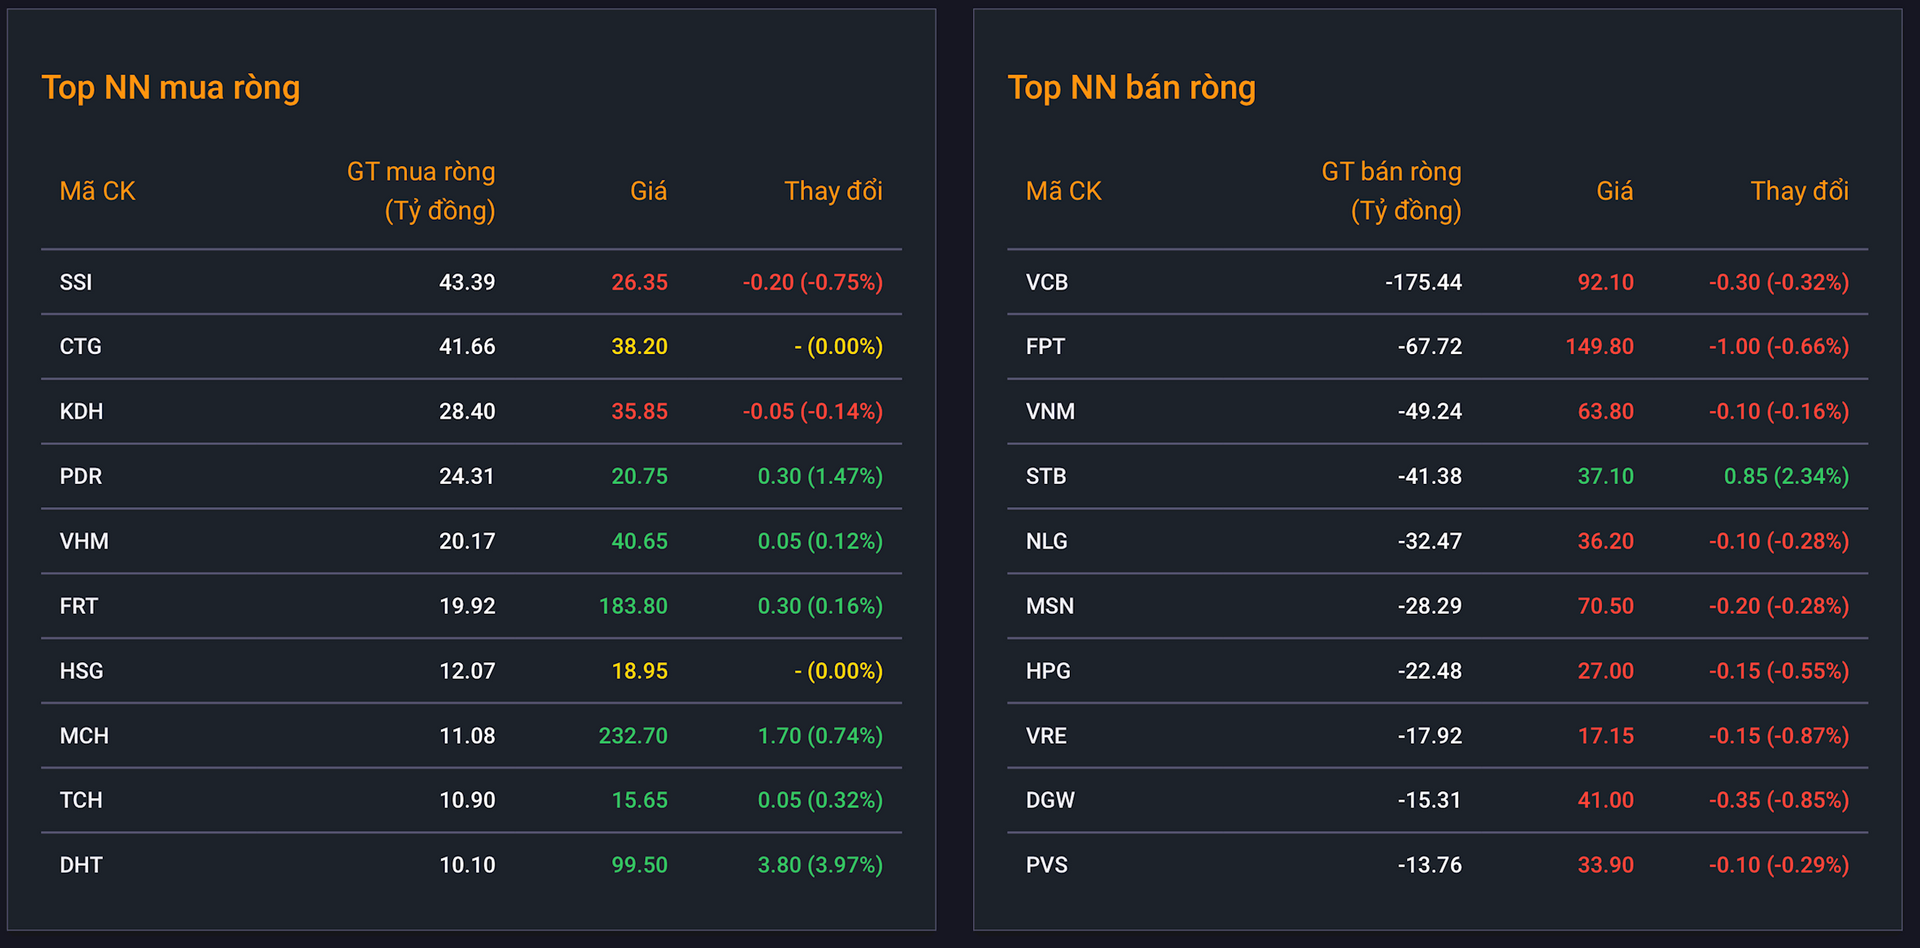The image size is (1920, 948).
Task: Click the STB stock ticker
Action: [1046, 476]
